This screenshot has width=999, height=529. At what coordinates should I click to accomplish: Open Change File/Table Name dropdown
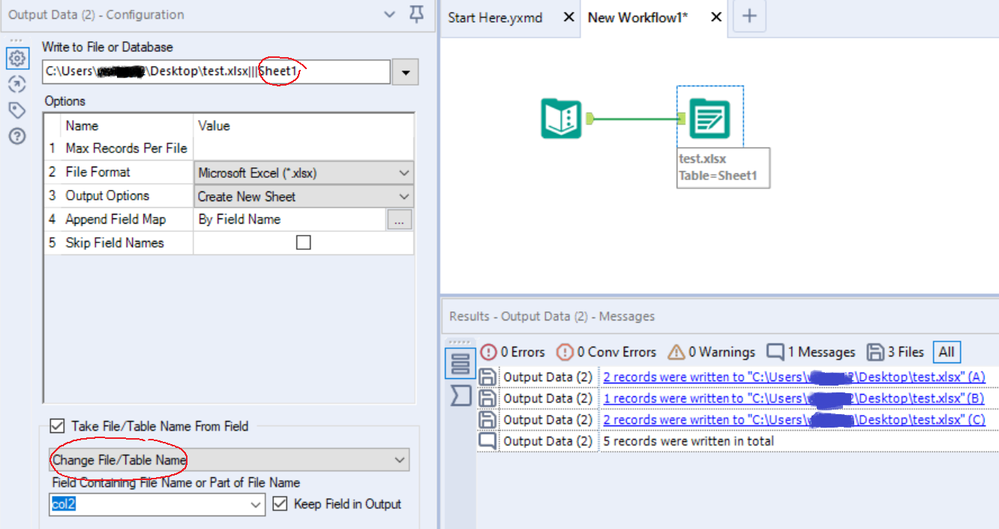pos(229,460)
